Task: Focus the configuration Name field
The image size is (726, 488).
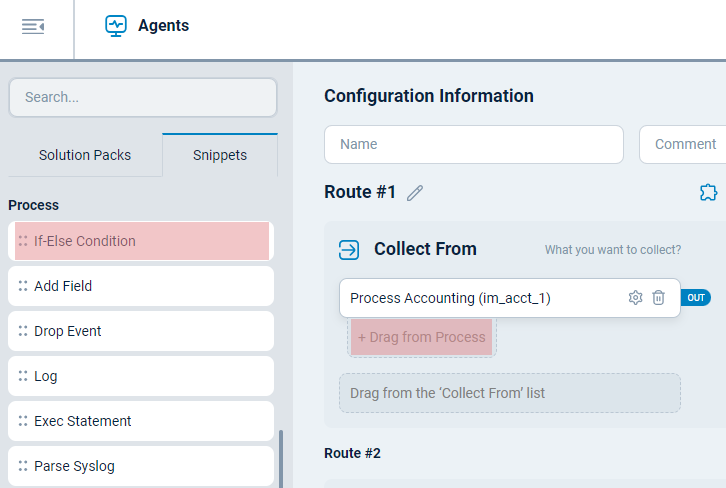Action: point(473,144)
